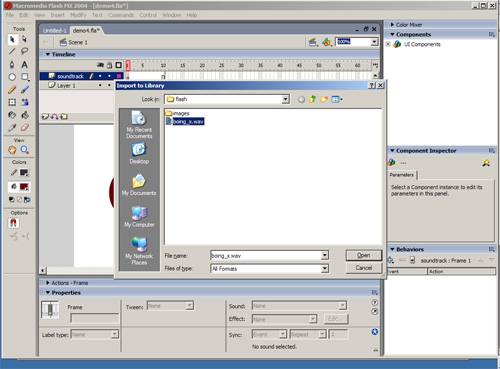Click the Fill color swatch
The height and width of the screenshot is (369, 500).
(x=24, y=187)
